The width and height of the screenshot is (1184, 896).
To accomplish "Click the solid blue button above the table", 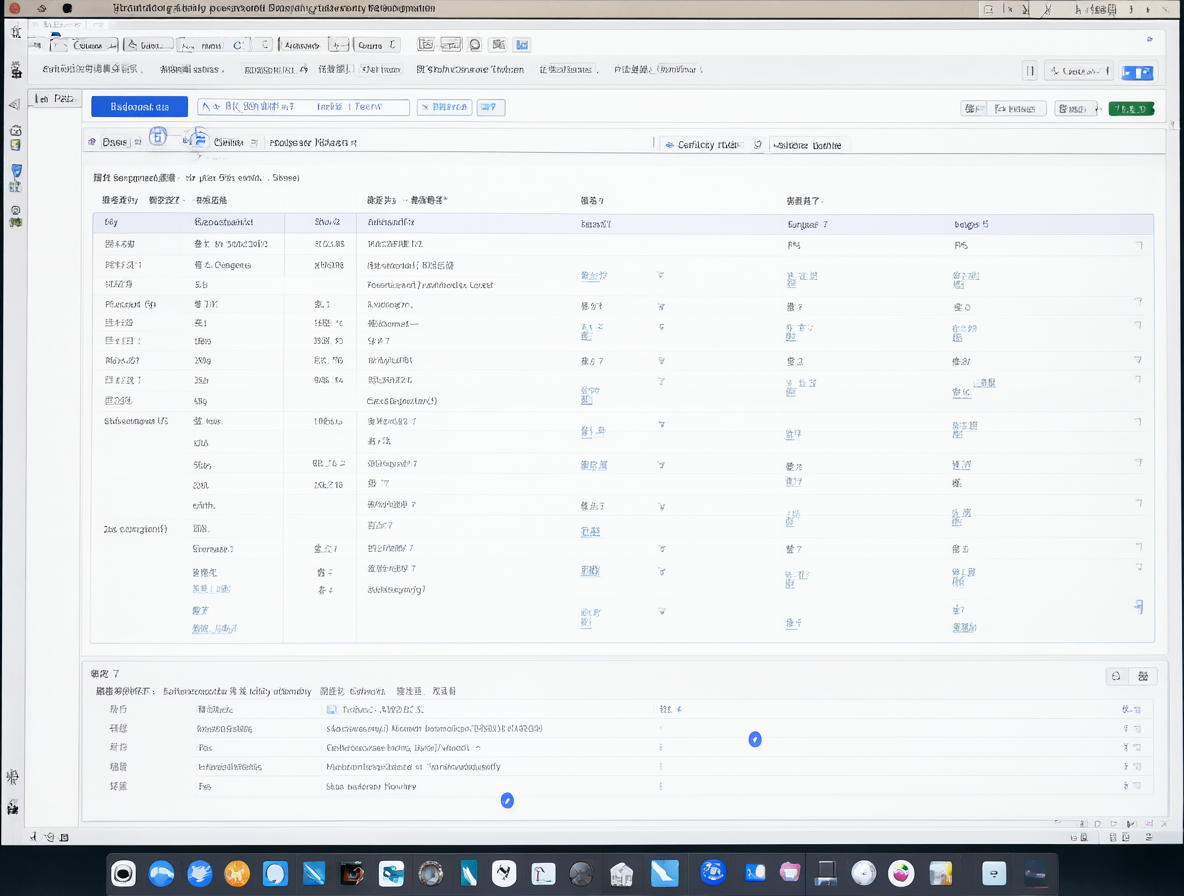I will 140,106.
